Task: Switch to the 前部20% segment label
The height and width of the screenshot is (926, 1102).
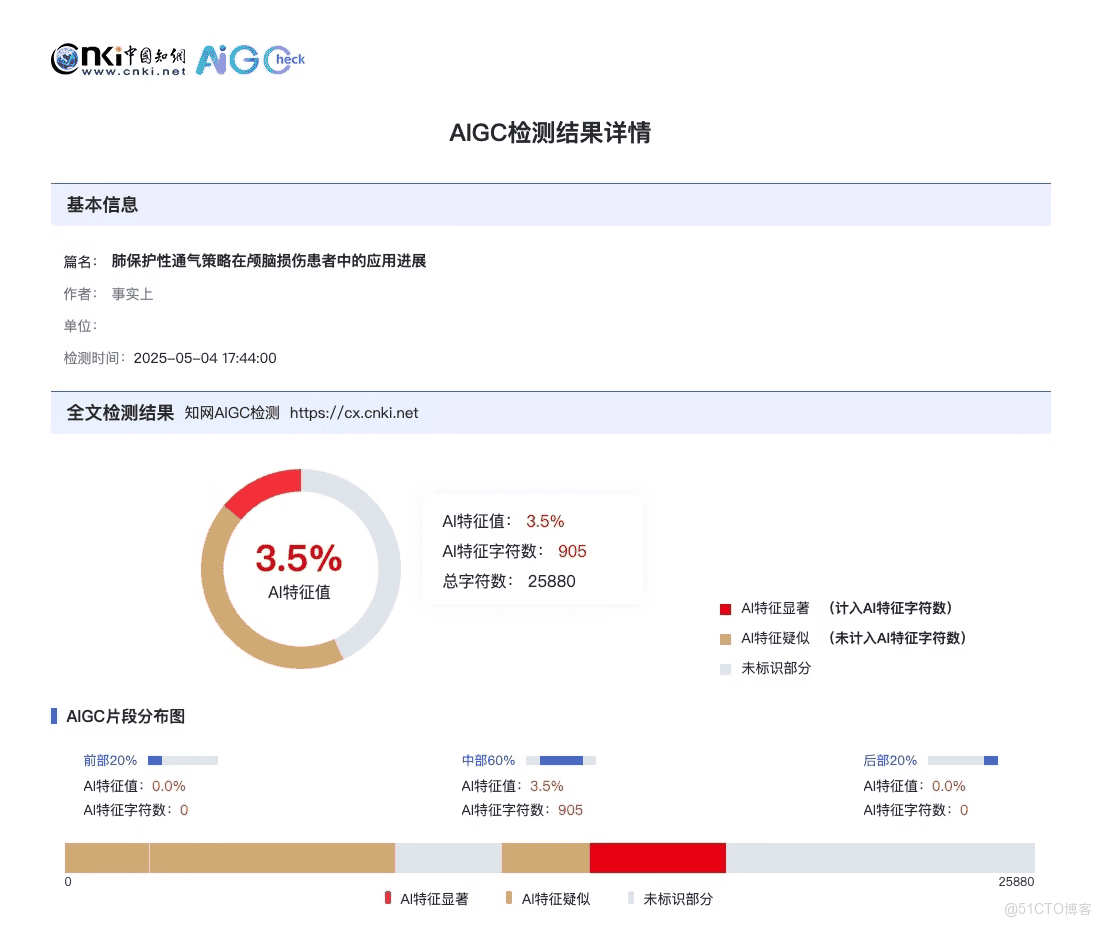Action: 109,760
